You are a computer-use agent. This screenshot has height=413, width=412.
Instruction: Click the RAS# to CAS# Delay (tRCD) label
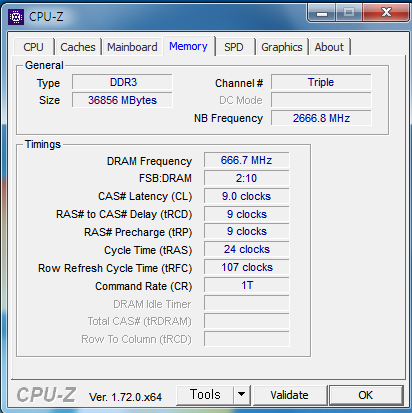[x=124, y=214]
